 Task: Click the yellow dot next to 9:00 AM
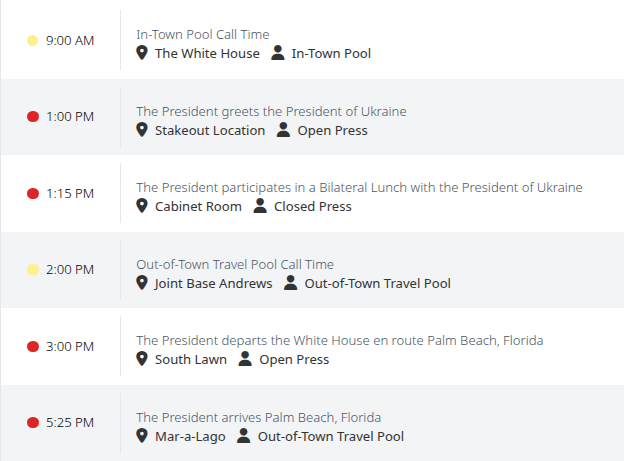(33, 41)
